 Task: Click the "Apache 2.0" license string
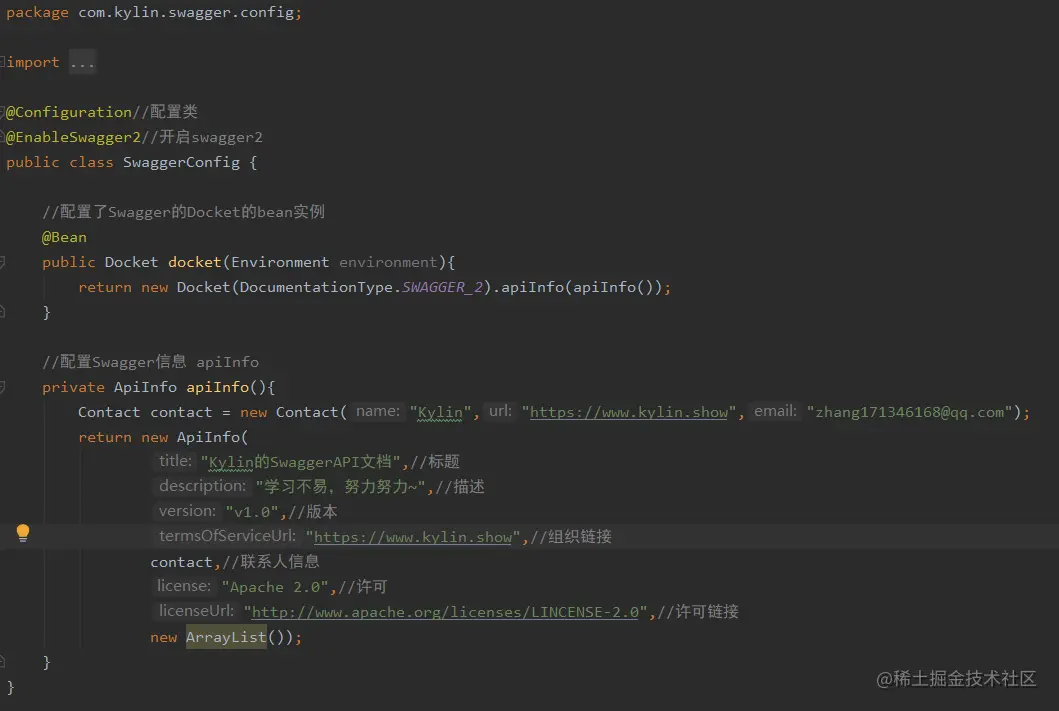[275, 587]
